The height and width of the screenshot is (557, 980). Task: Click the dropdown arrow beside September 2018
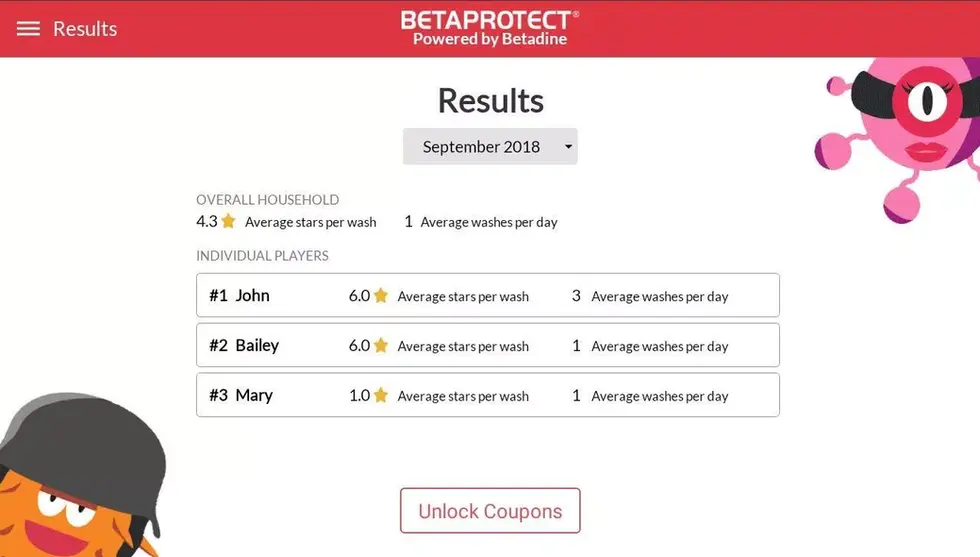pos(568,147)
